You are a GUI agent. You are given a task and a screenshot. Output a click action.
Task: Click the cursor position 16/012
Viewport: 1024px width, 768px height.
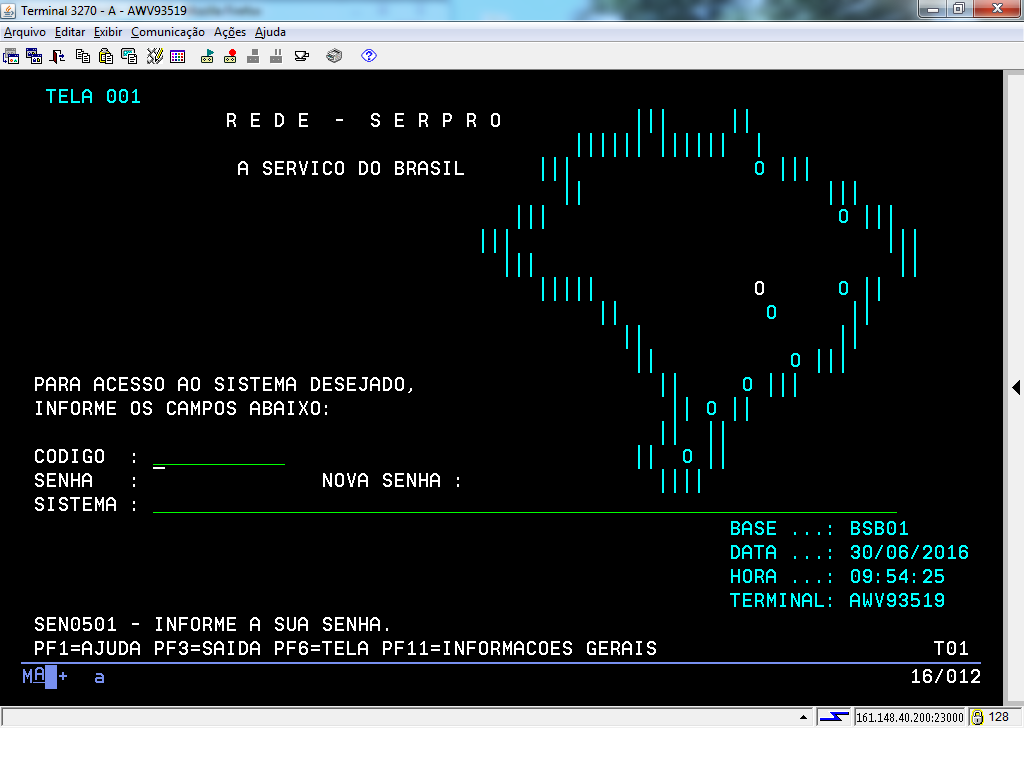point(946,677)
